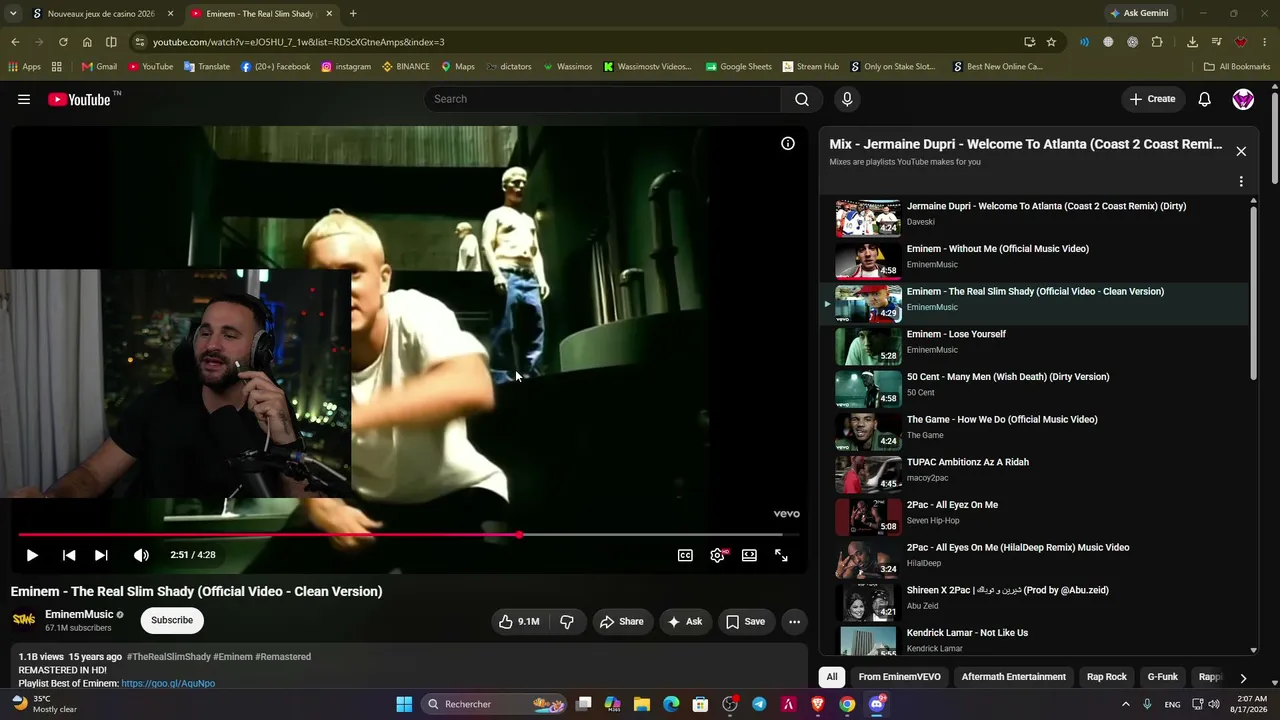Mute the video volume
This screenshot has width=1280, height=720.
pyautogui.click(x=141, y=555)
